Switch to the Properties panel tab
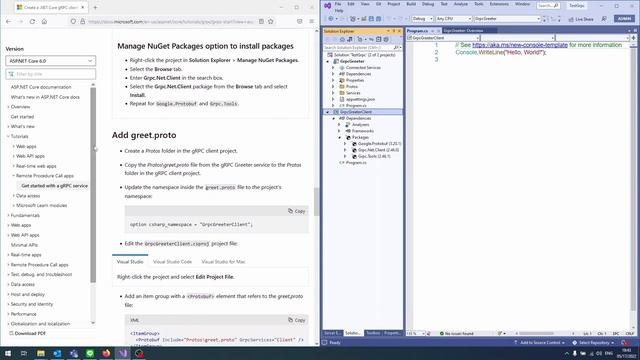This screenshot has width=640, height=360. tap(392, 333)
